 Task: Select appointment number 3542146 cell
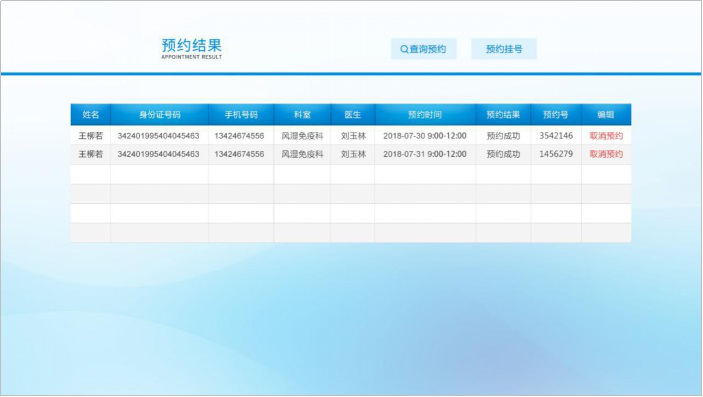pyautogui.click(x=556, y=136)
